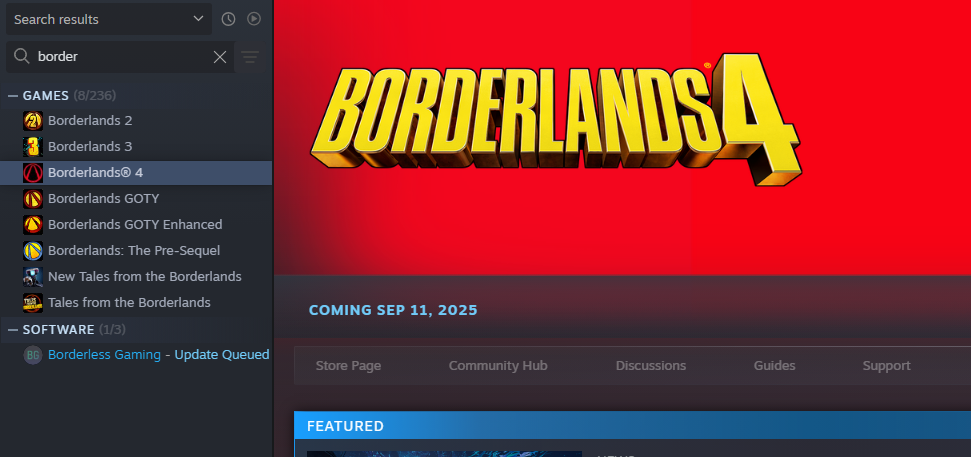Click the GAMES (8/236) count label
971x457 pixels.
click(95, 96)
